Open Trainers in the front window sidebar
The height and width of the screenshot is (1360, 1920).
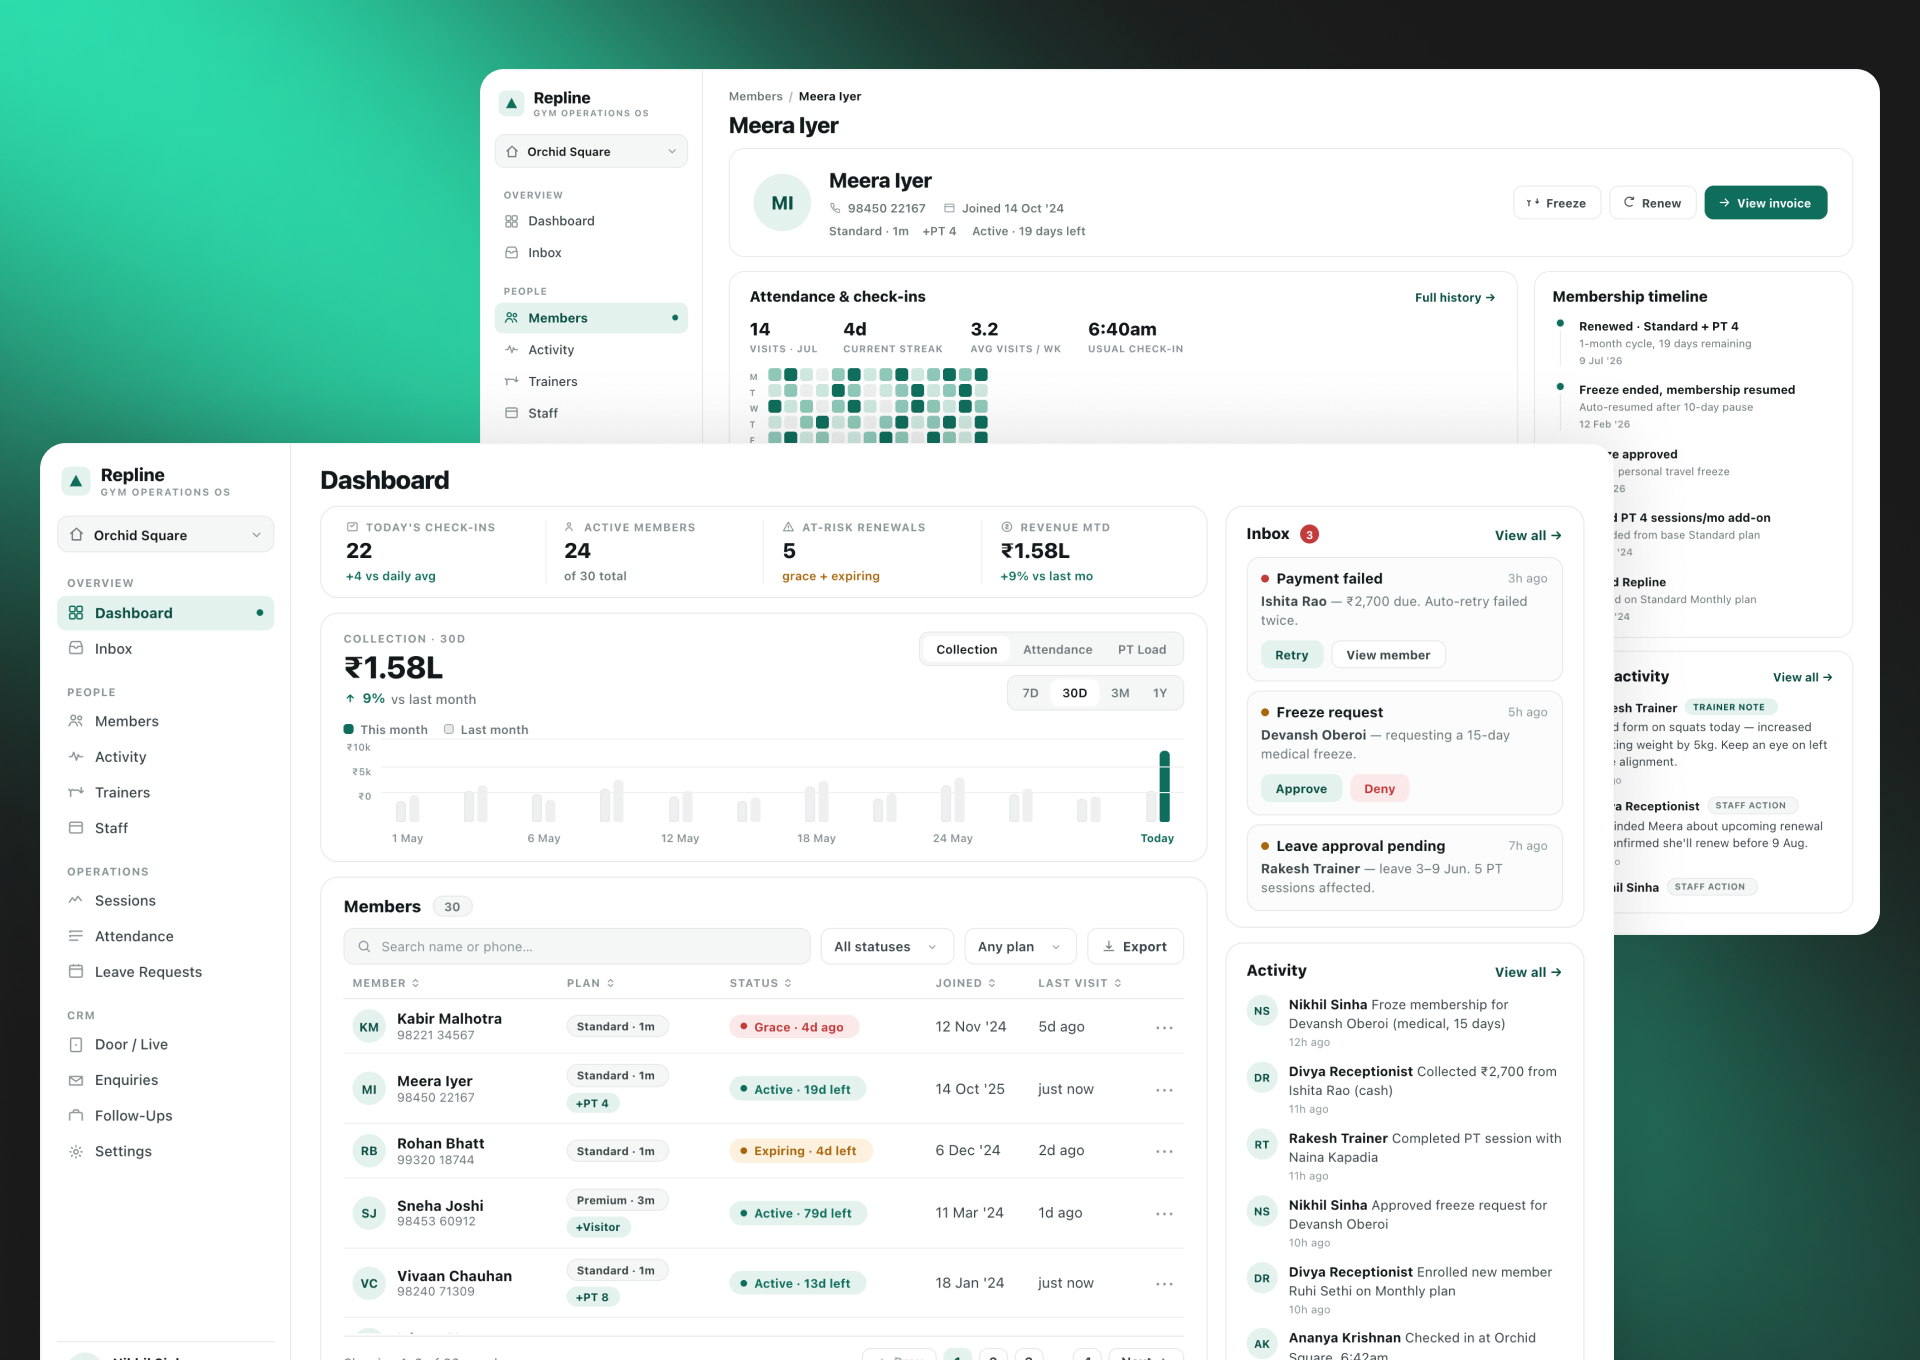click(165, 792)
